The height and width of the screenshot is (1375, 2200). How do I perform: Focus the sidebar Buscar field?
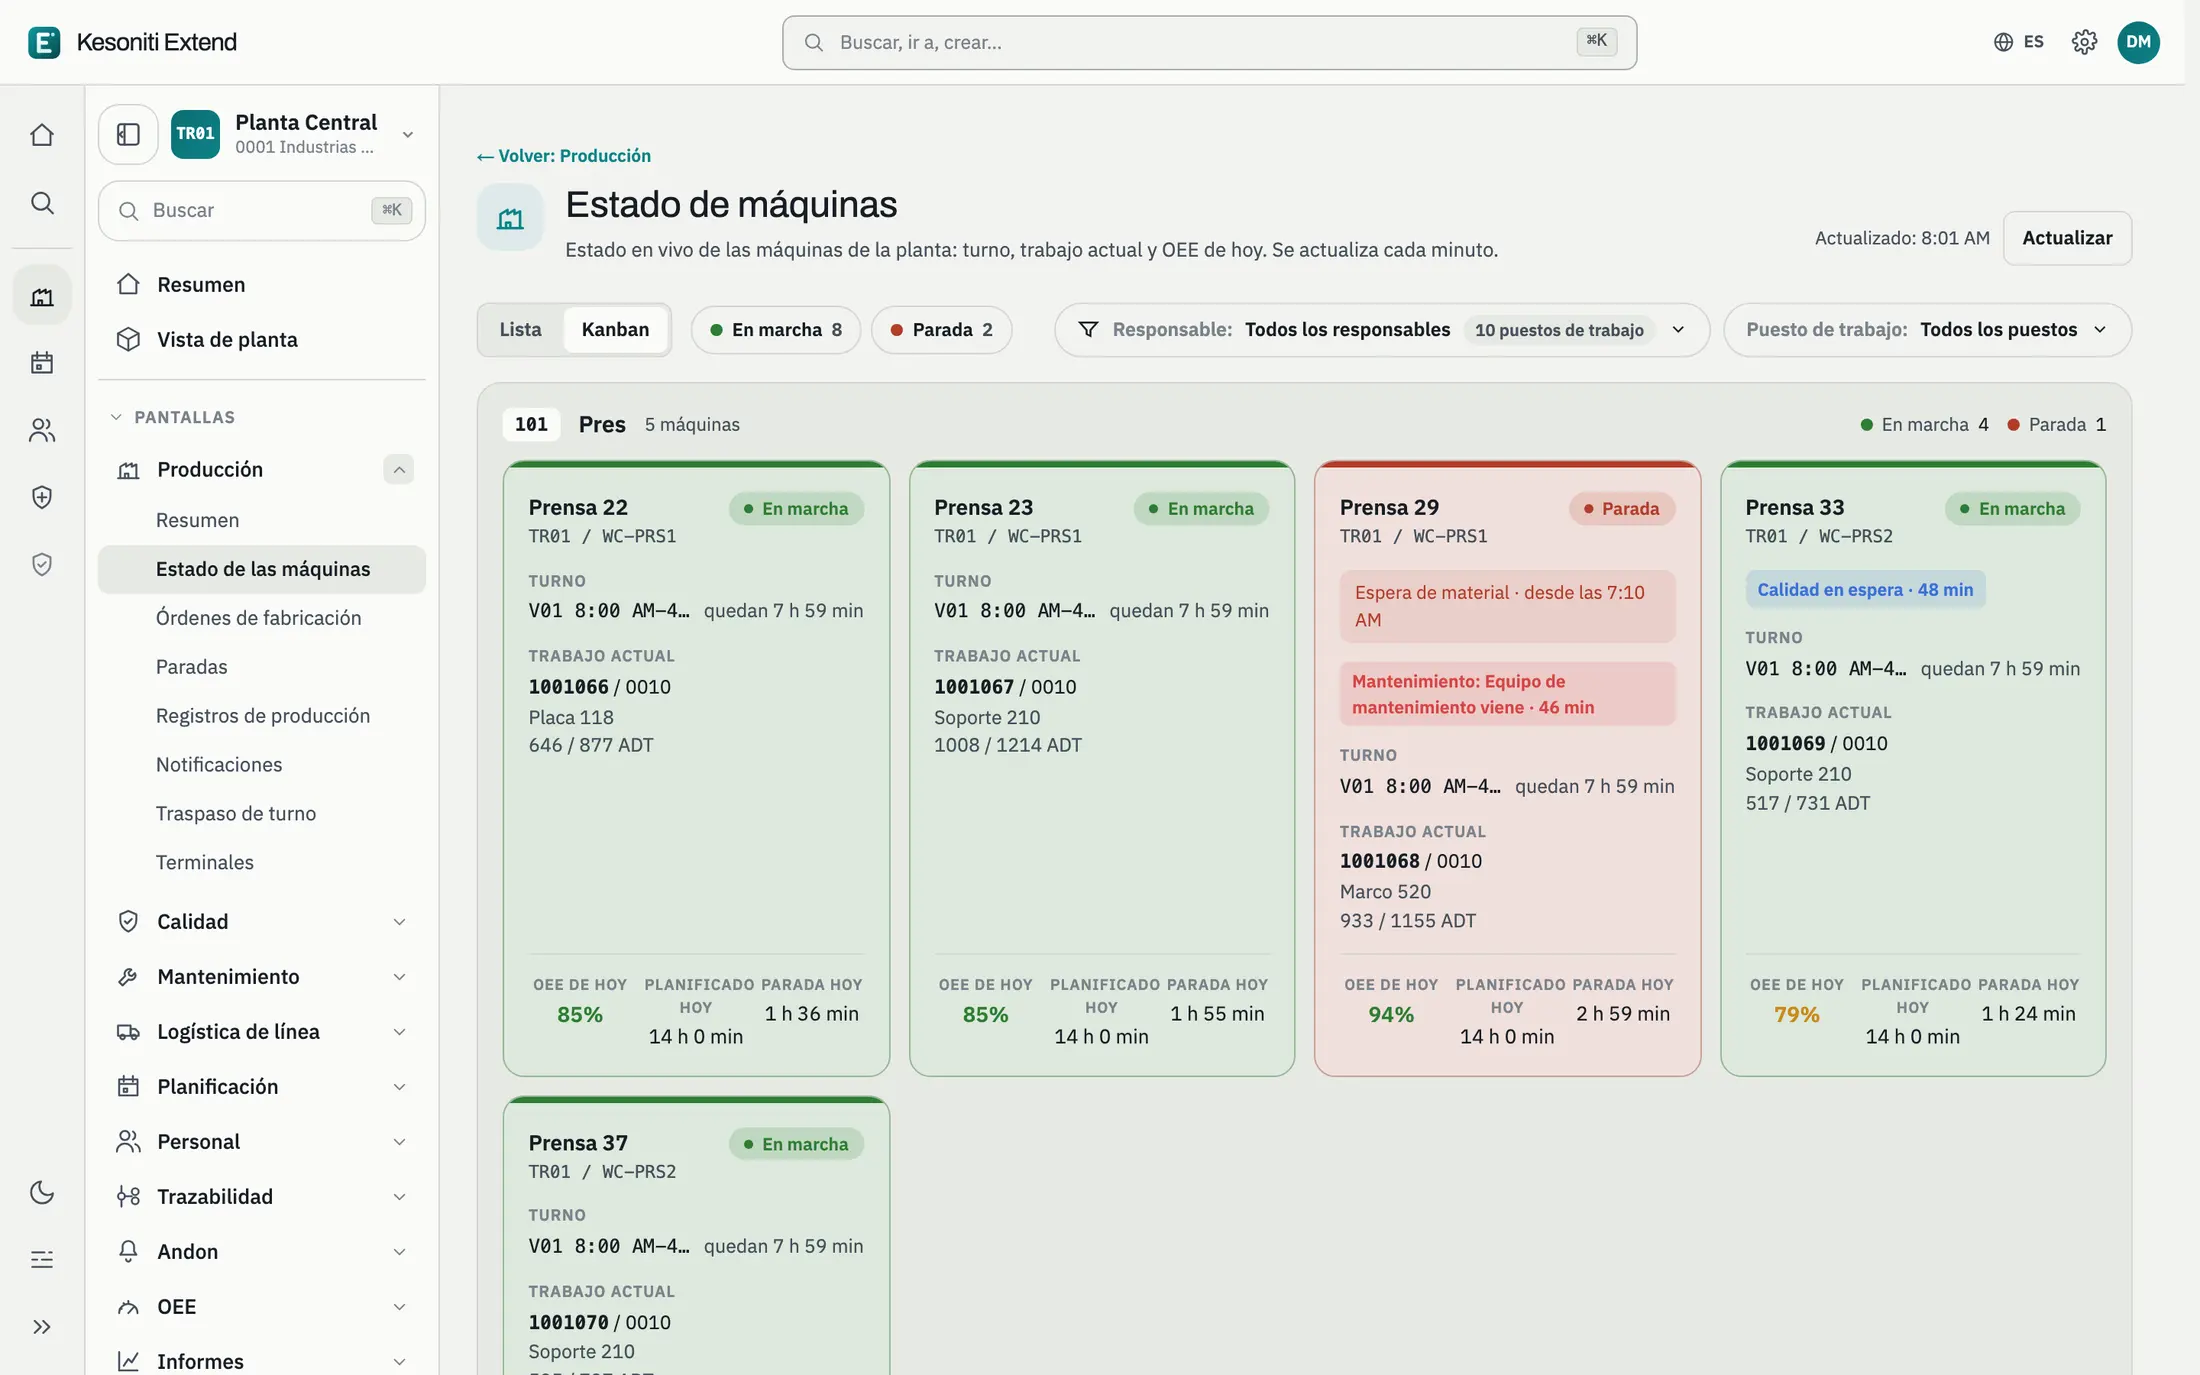262,211
